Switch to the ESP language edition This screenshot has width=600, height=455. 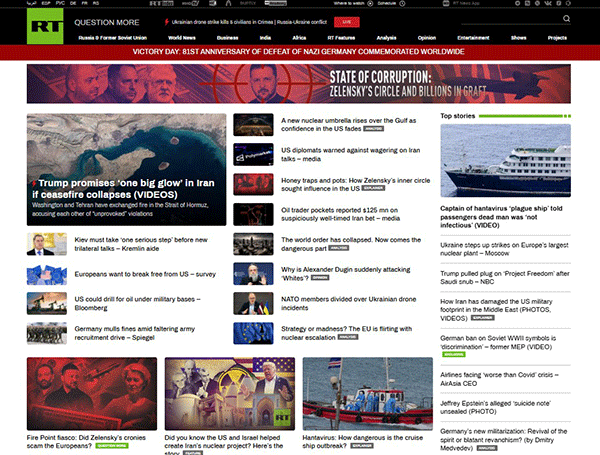coord(46,3)
